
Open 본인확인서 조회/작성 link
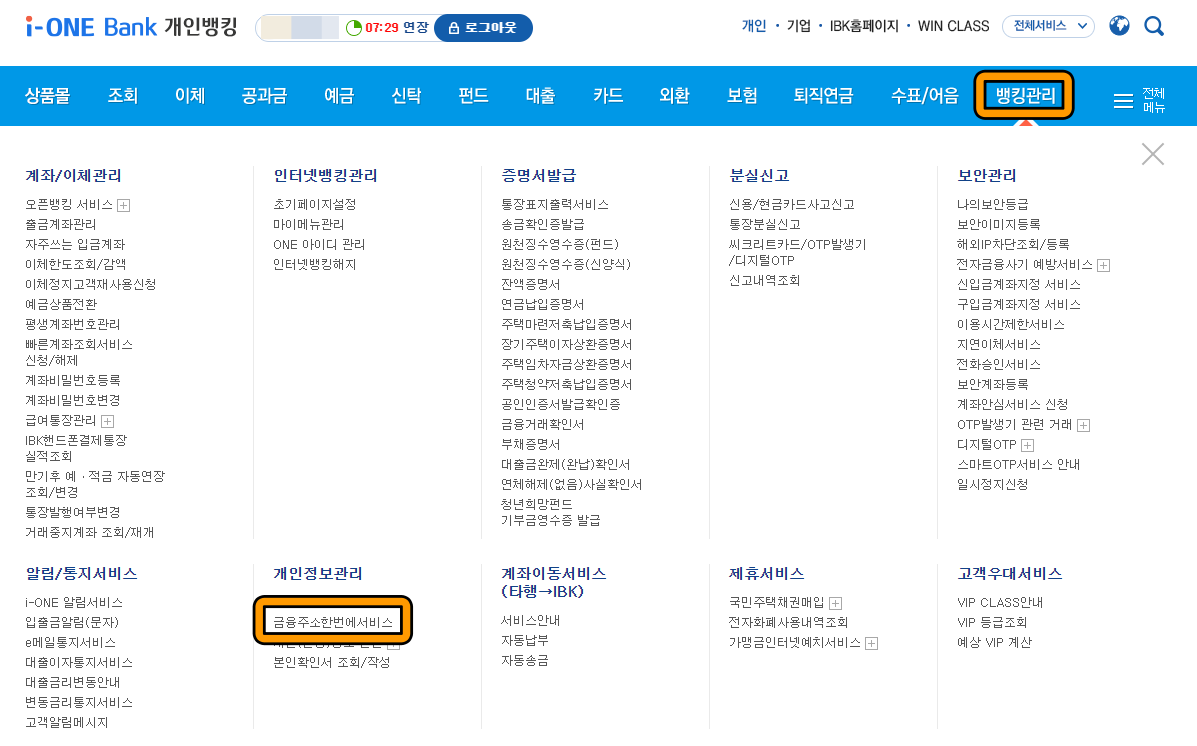point(331,662)
